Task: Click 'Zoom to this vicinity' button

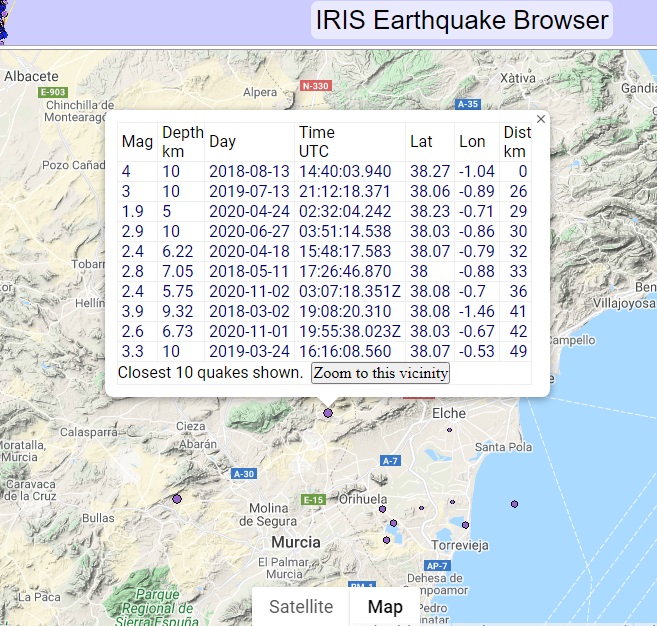Action: (380, 373)
